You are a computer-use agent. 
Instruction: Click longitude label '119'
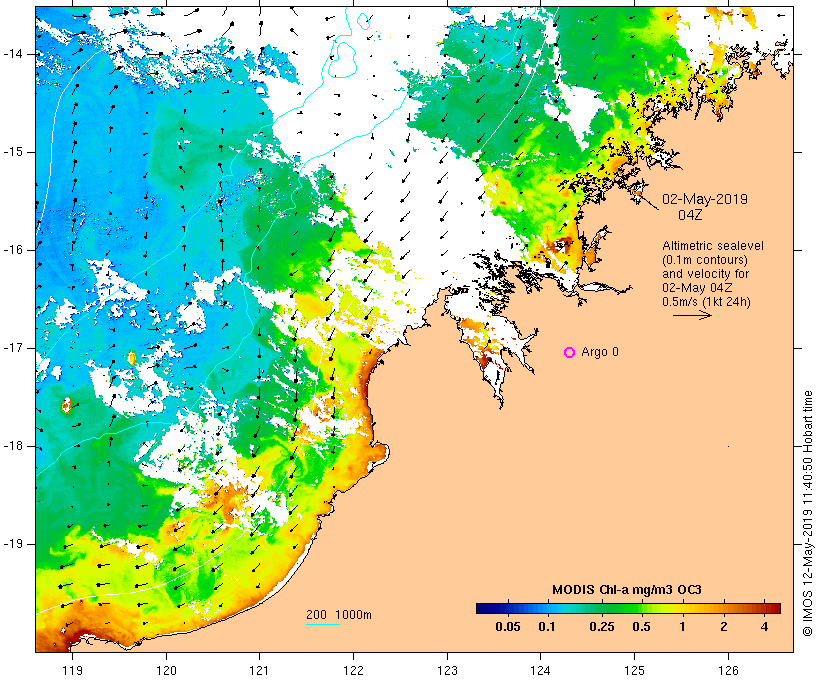72,670
